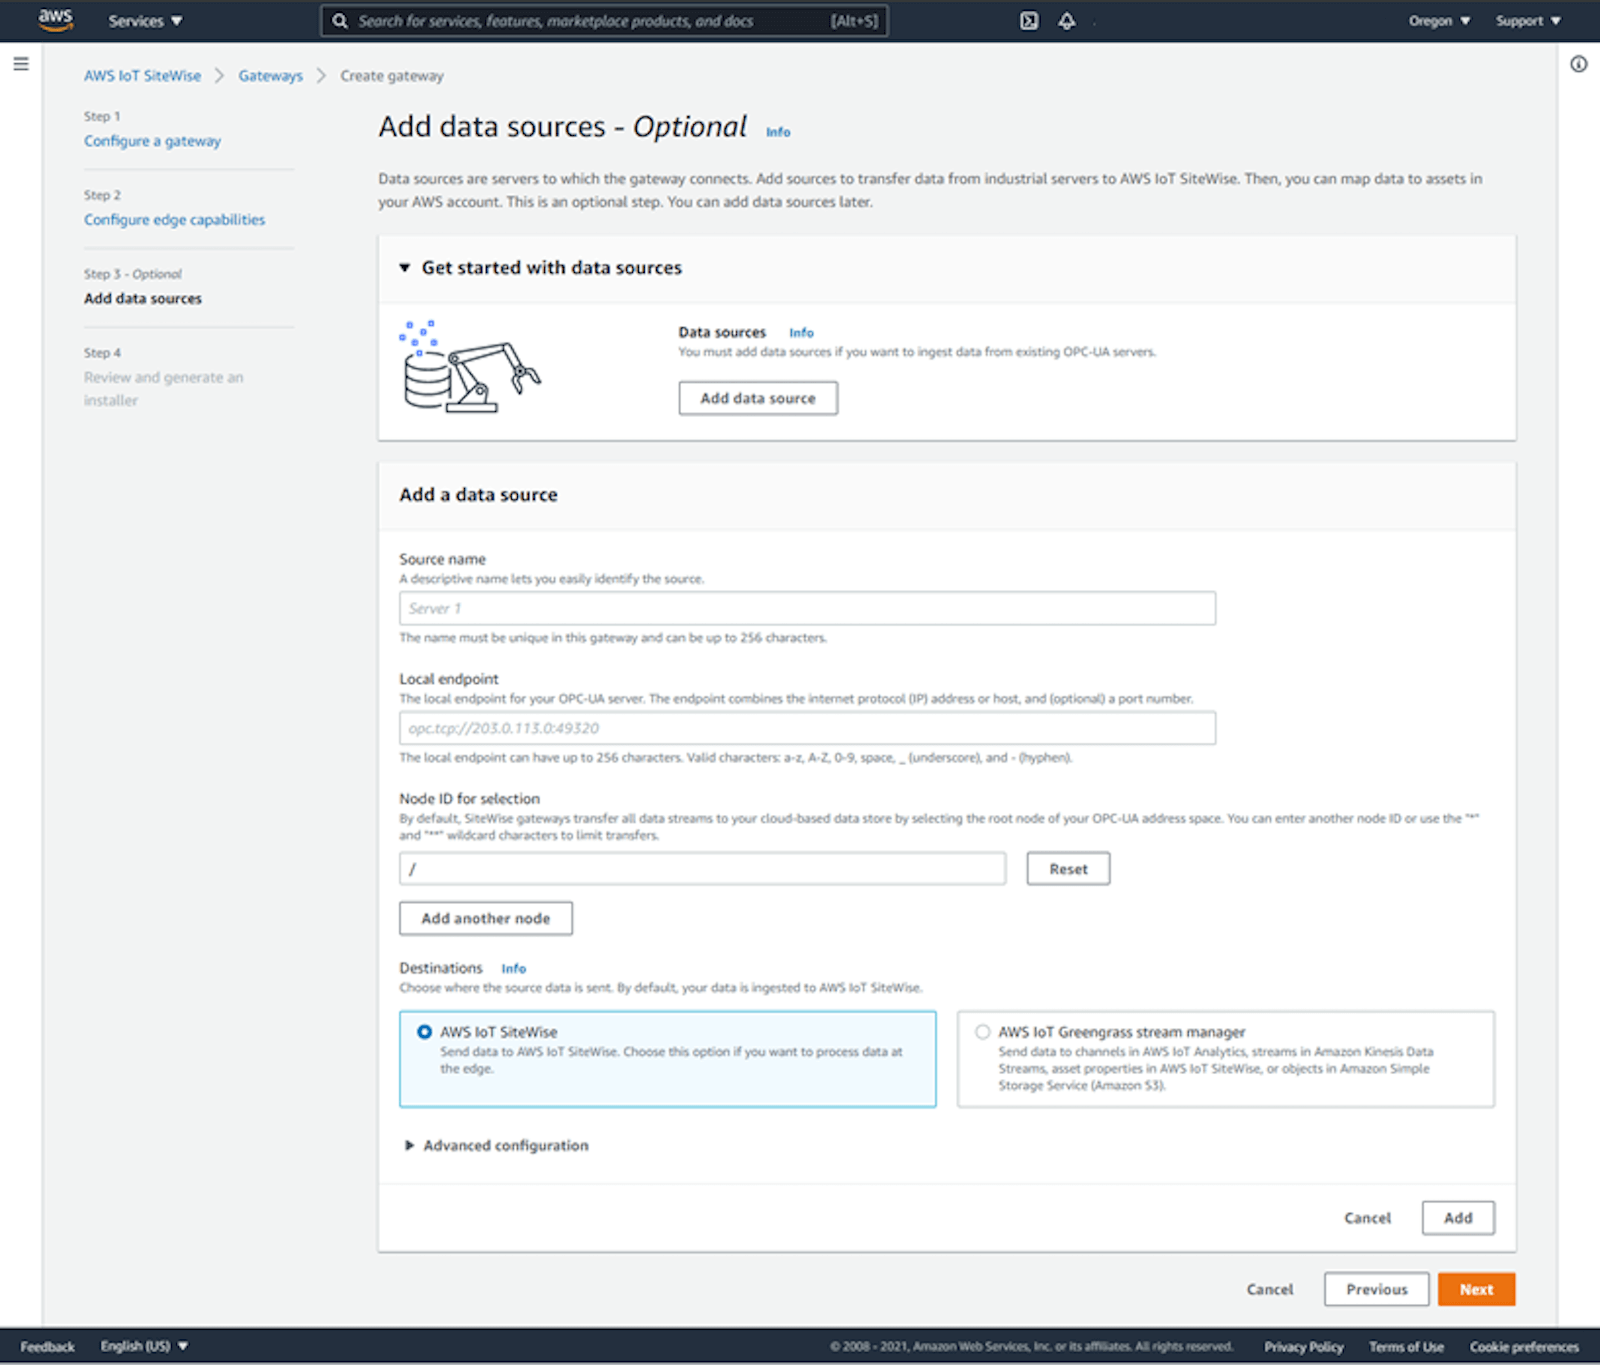Click the AWS logo icon
The height and width of the screenshot is (1365, 1600).
coord(55,20)
